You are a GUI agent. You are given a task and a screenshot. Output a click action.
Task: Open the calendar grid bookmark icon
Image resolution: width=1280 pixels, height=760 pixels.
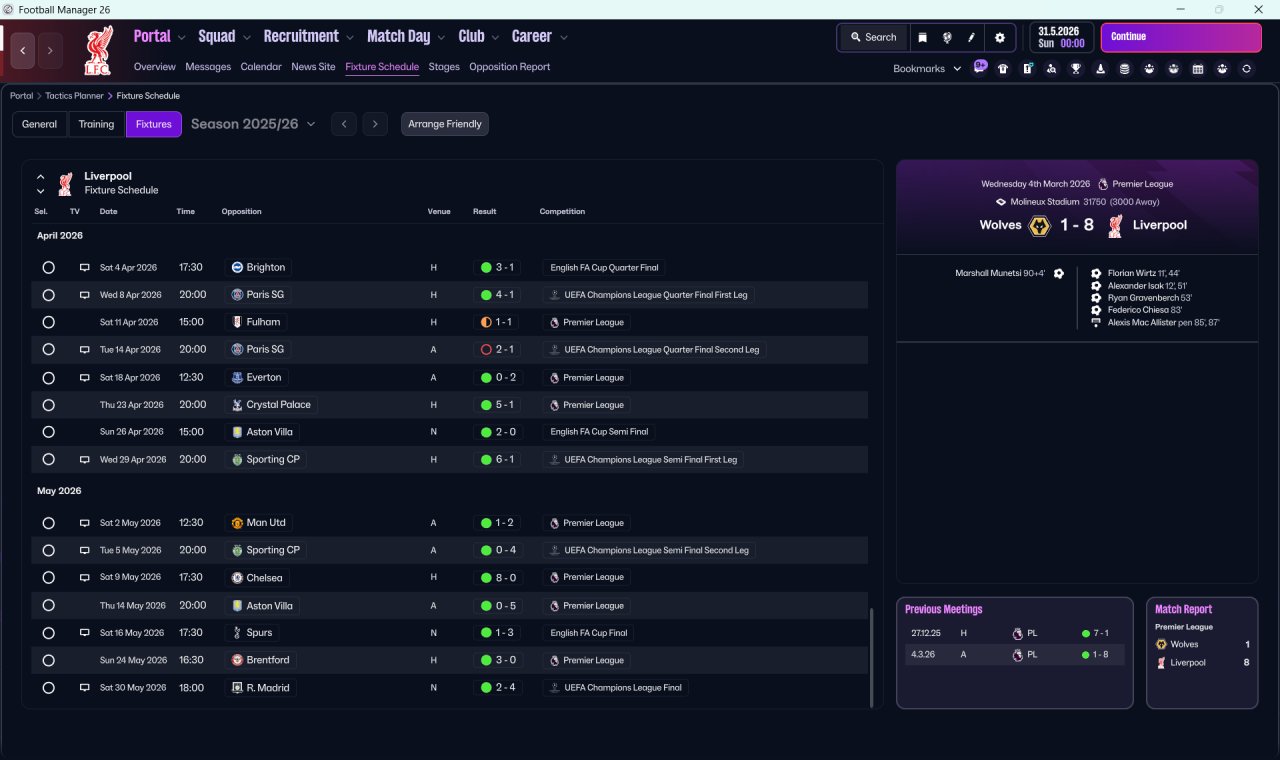(1198, 69)
